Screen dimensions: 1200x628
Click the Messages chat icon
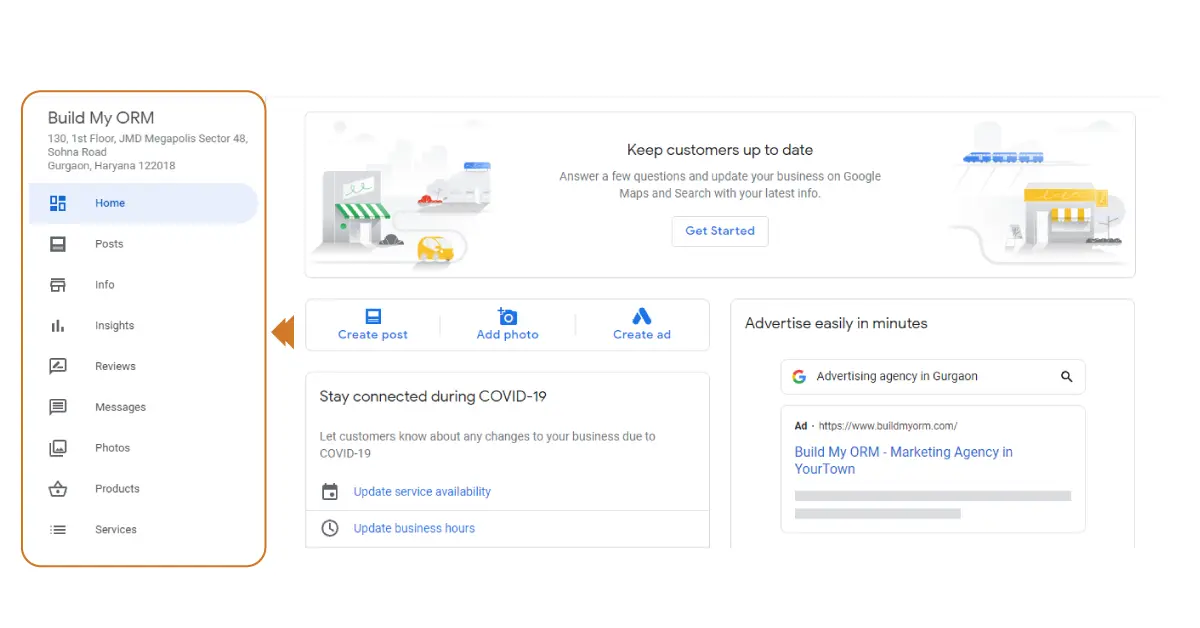pyautogui.click(x=58, y=407)
